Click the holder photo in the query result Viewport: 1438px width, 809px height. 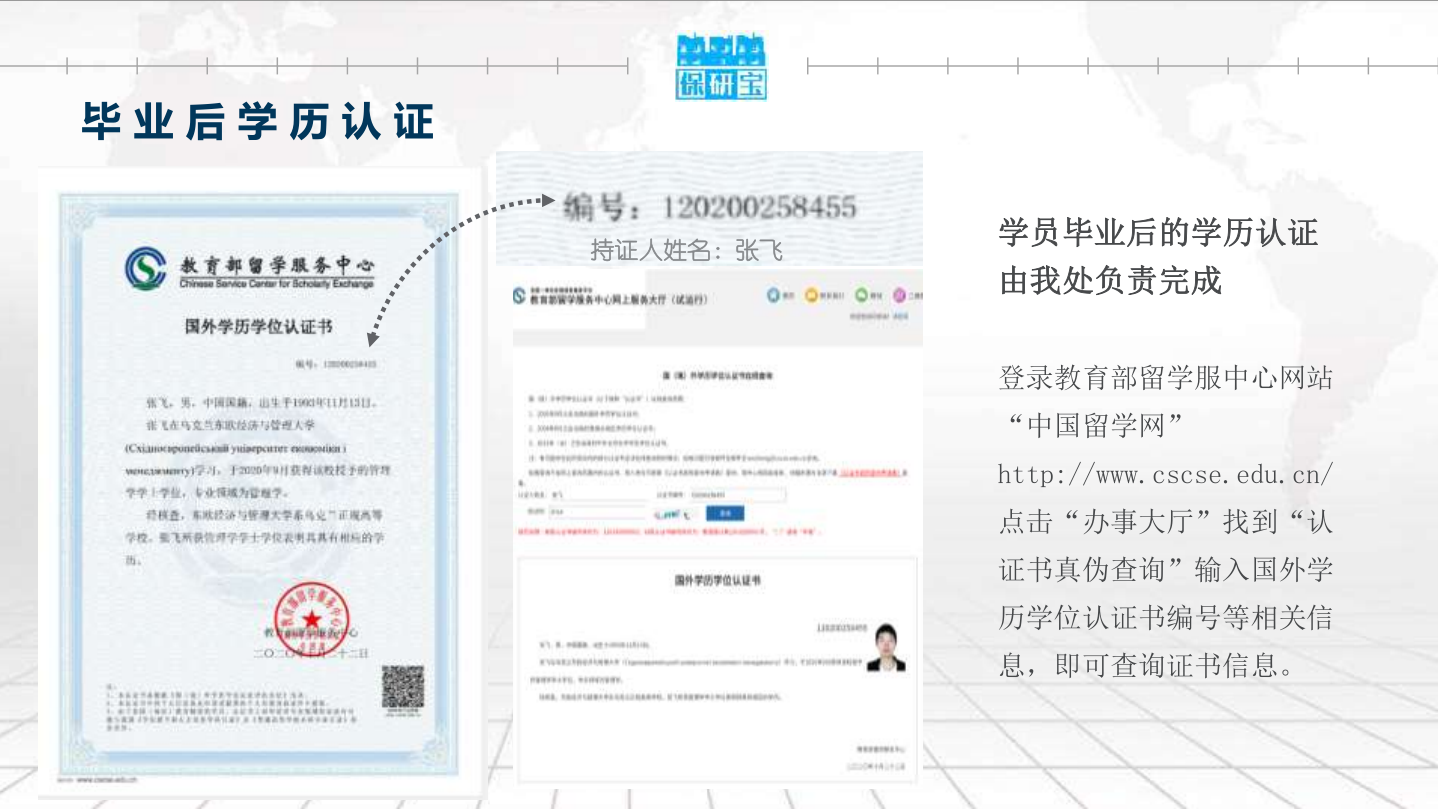point(885,648)
